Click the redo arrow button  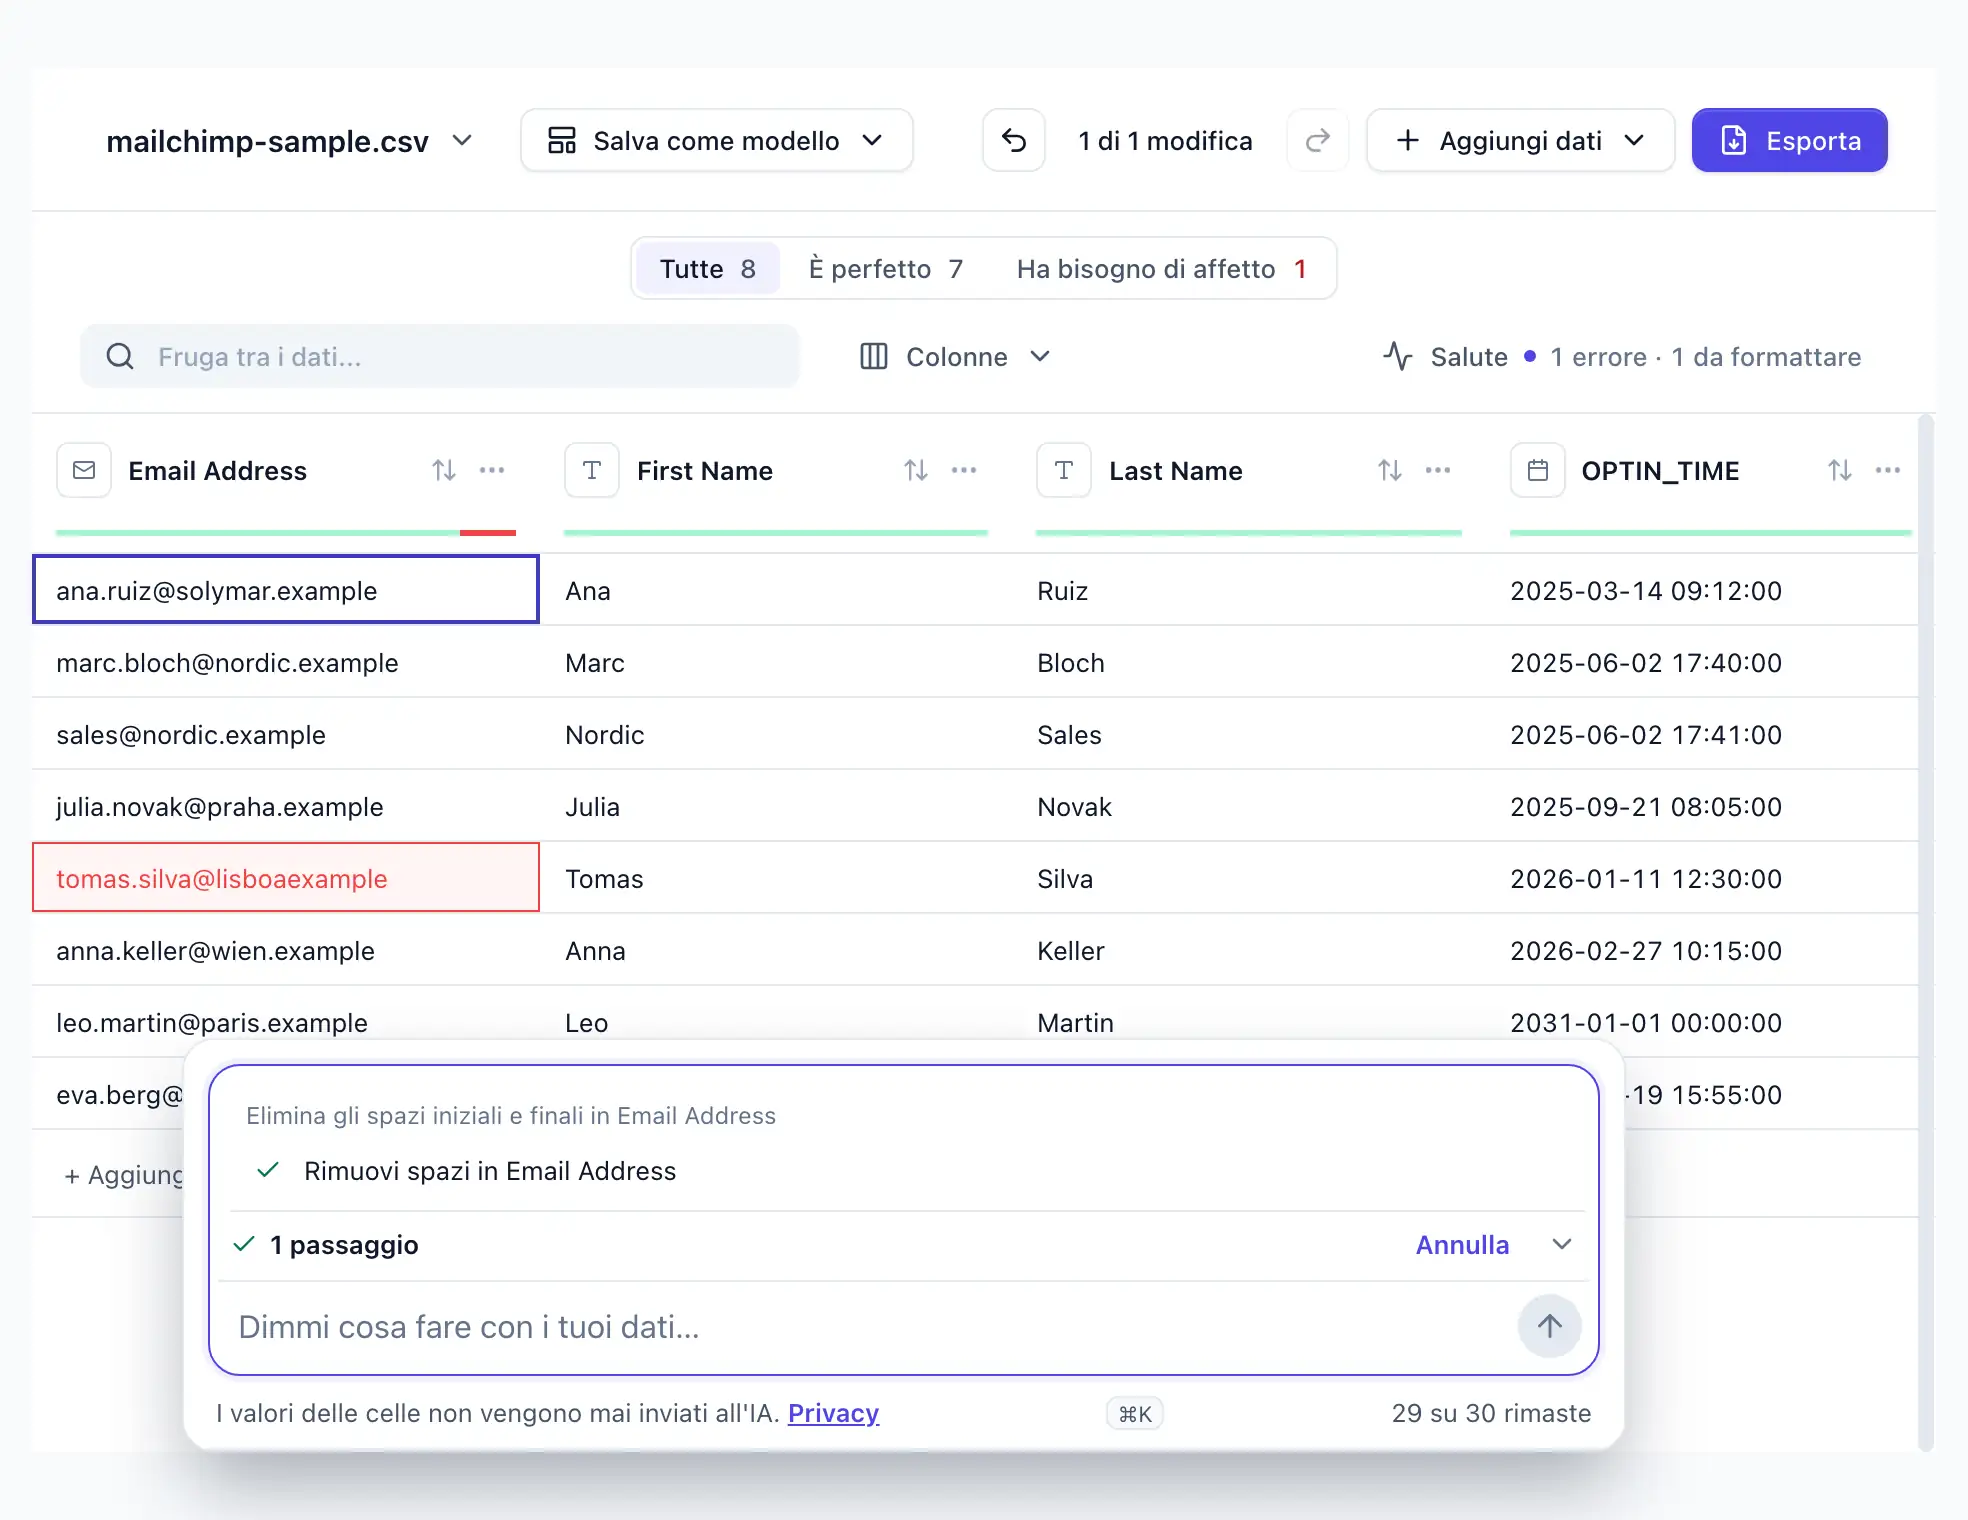pos(1318,141)
